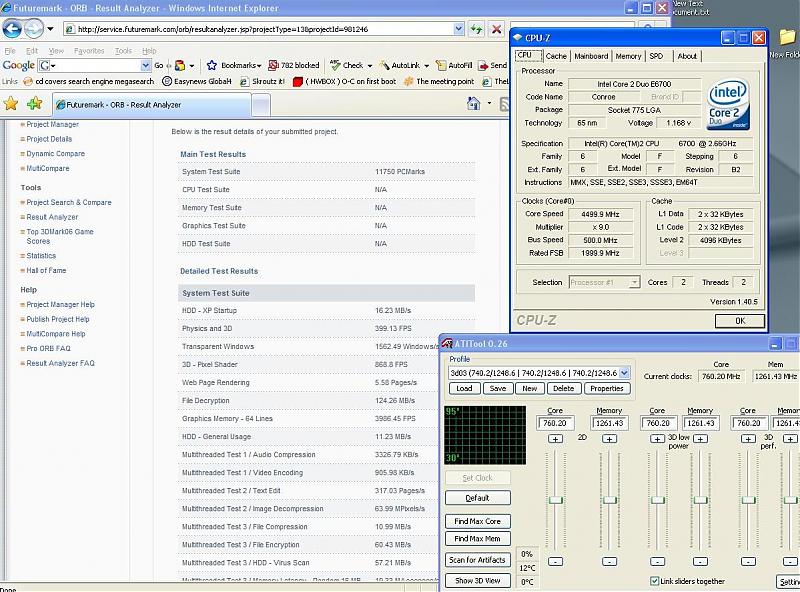Viewport: 800px width, 592px height.
Task: Click Find Max Core button
Action: pos(478,521)
